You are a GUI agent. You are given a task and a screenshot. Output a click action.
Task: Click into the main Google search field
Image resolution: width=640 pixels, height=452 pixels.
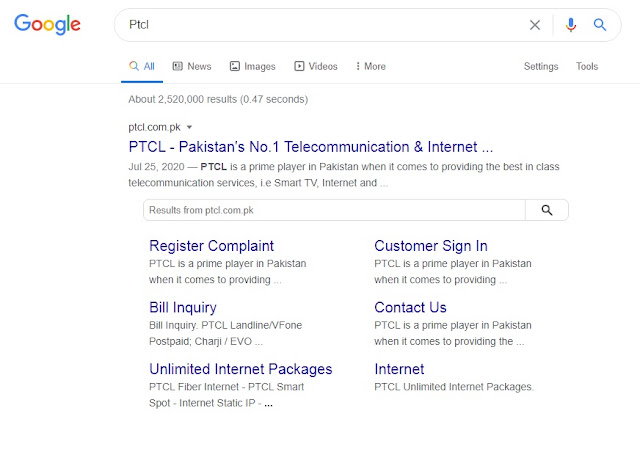(322, 25)
